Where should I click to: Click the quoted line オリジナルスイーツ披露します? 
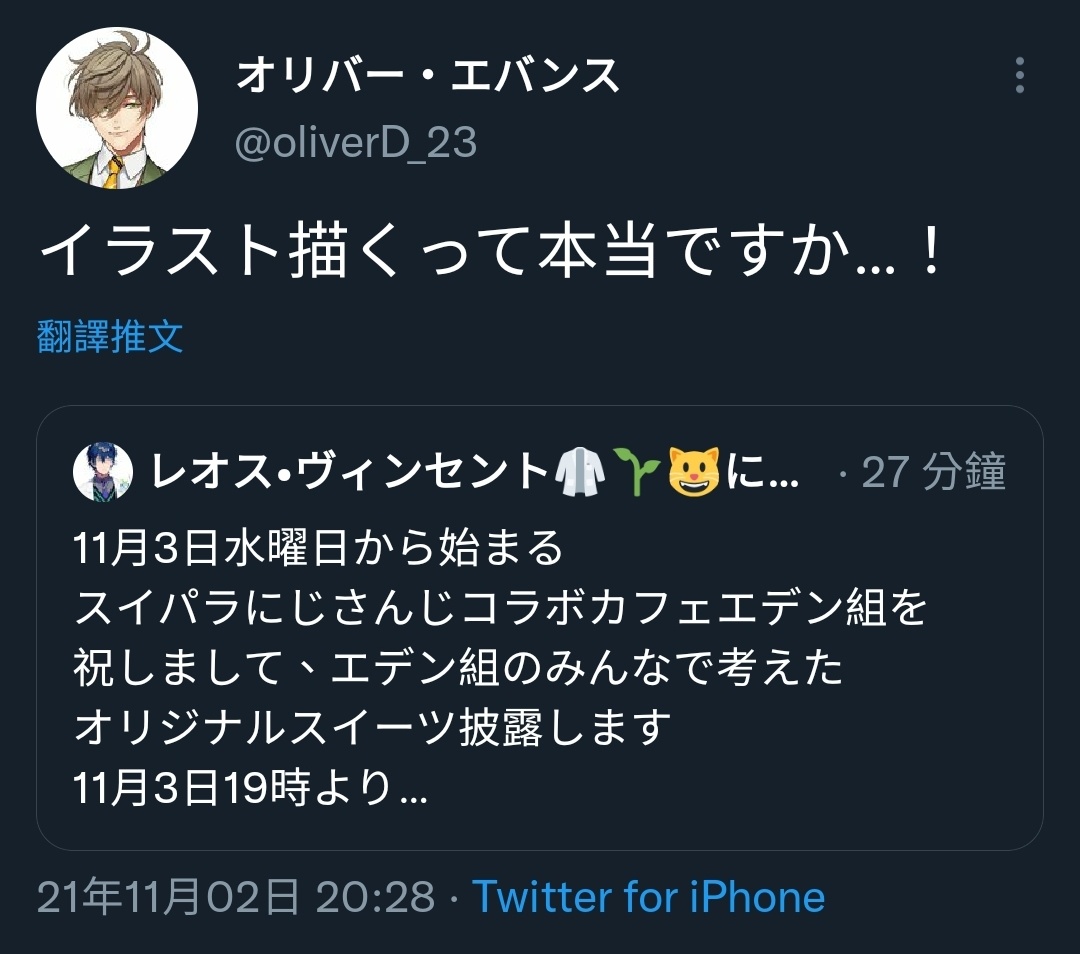pyautogui.click(x=372, y=727)
